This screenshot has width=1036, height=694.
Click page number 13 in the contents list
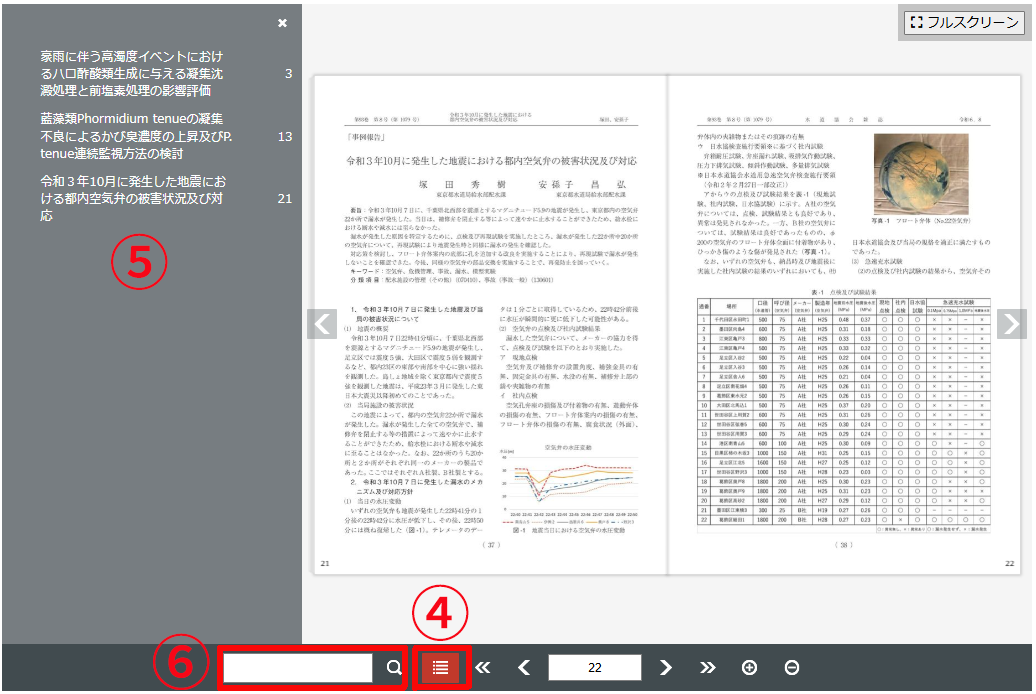click(x=285, y=136)
